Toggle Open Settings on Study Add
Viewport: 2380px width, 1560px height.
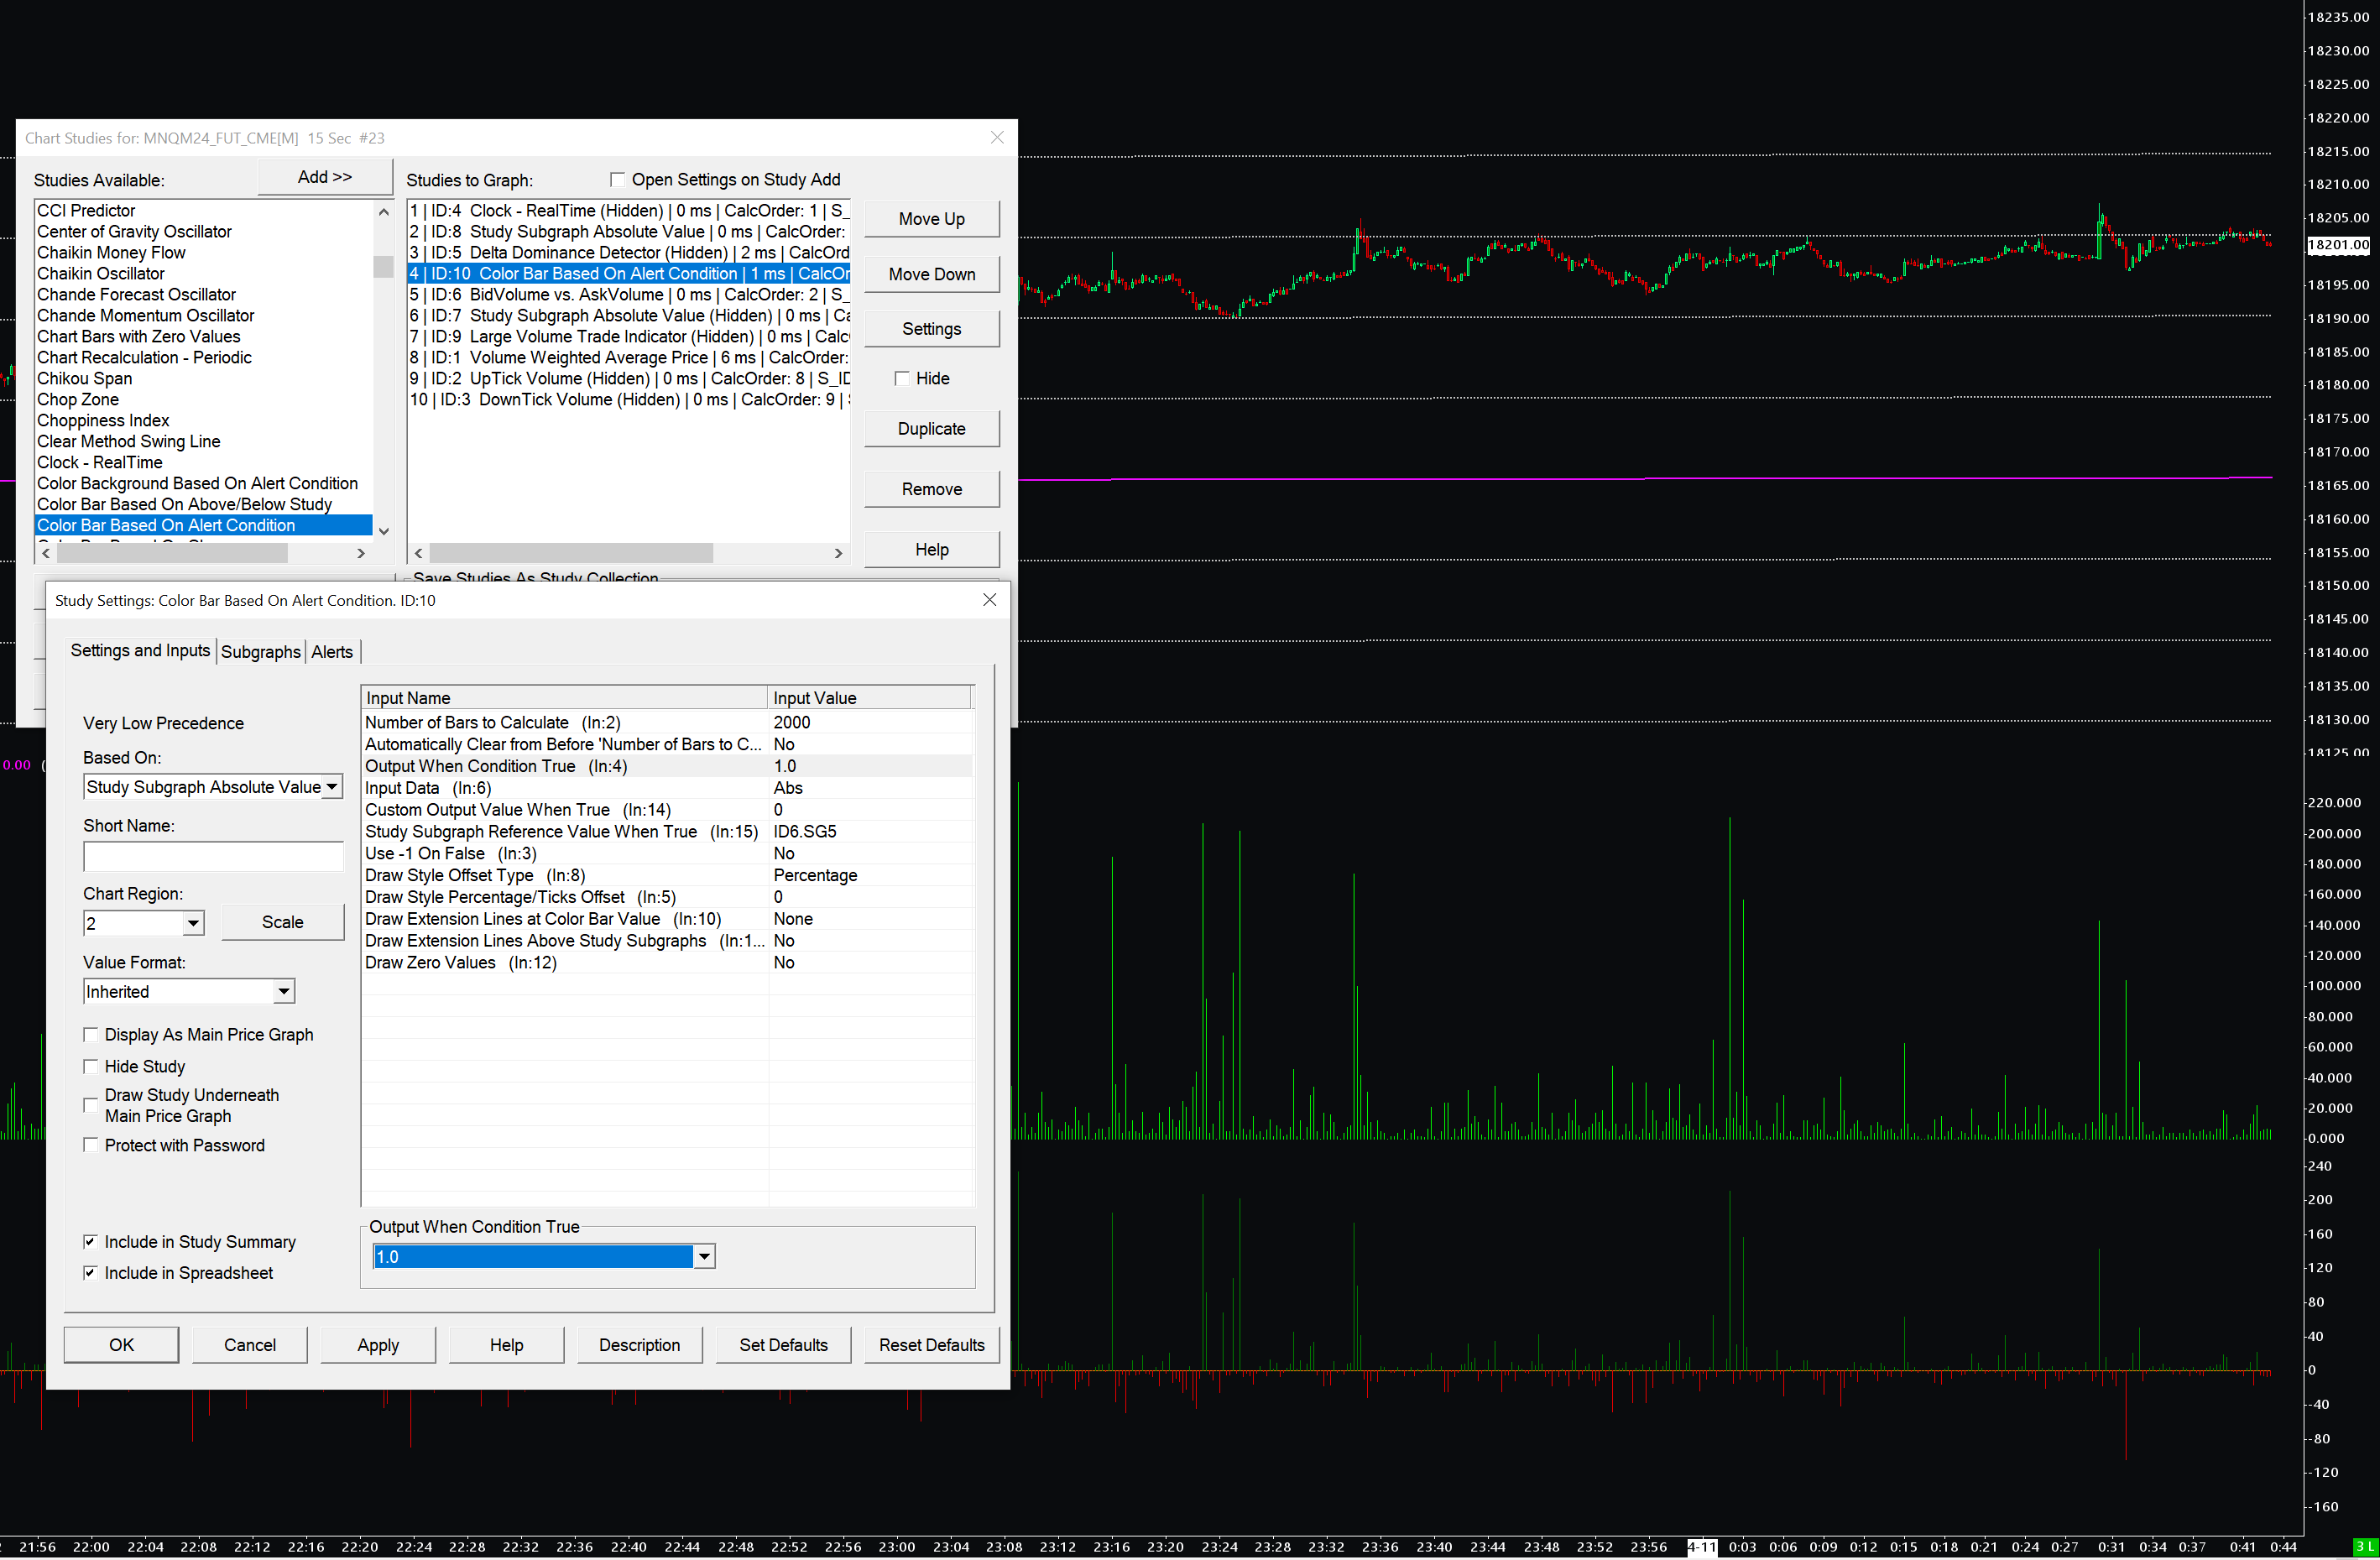click(617, 180)
